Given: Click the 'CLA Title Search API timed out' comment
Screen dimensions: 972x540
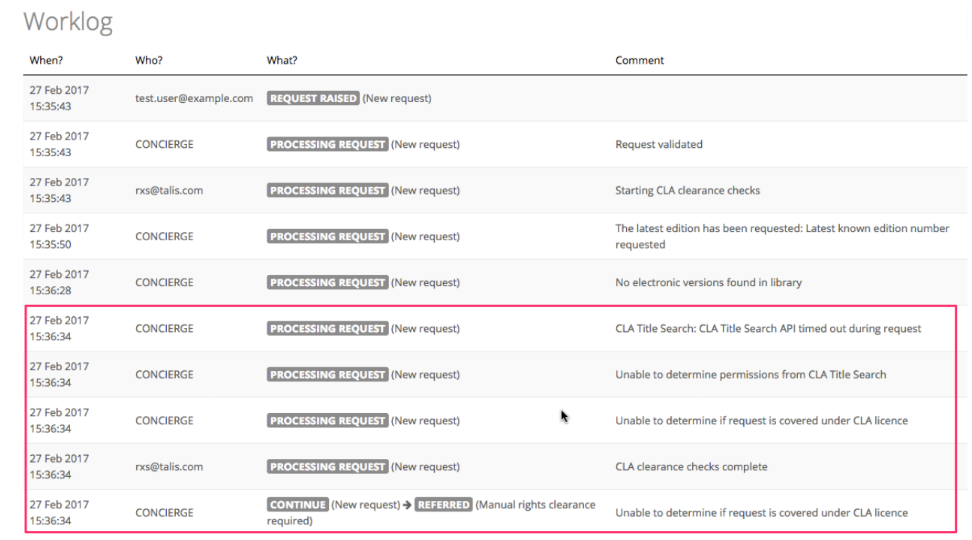Looking at the screenshot, I should [768, 329].
